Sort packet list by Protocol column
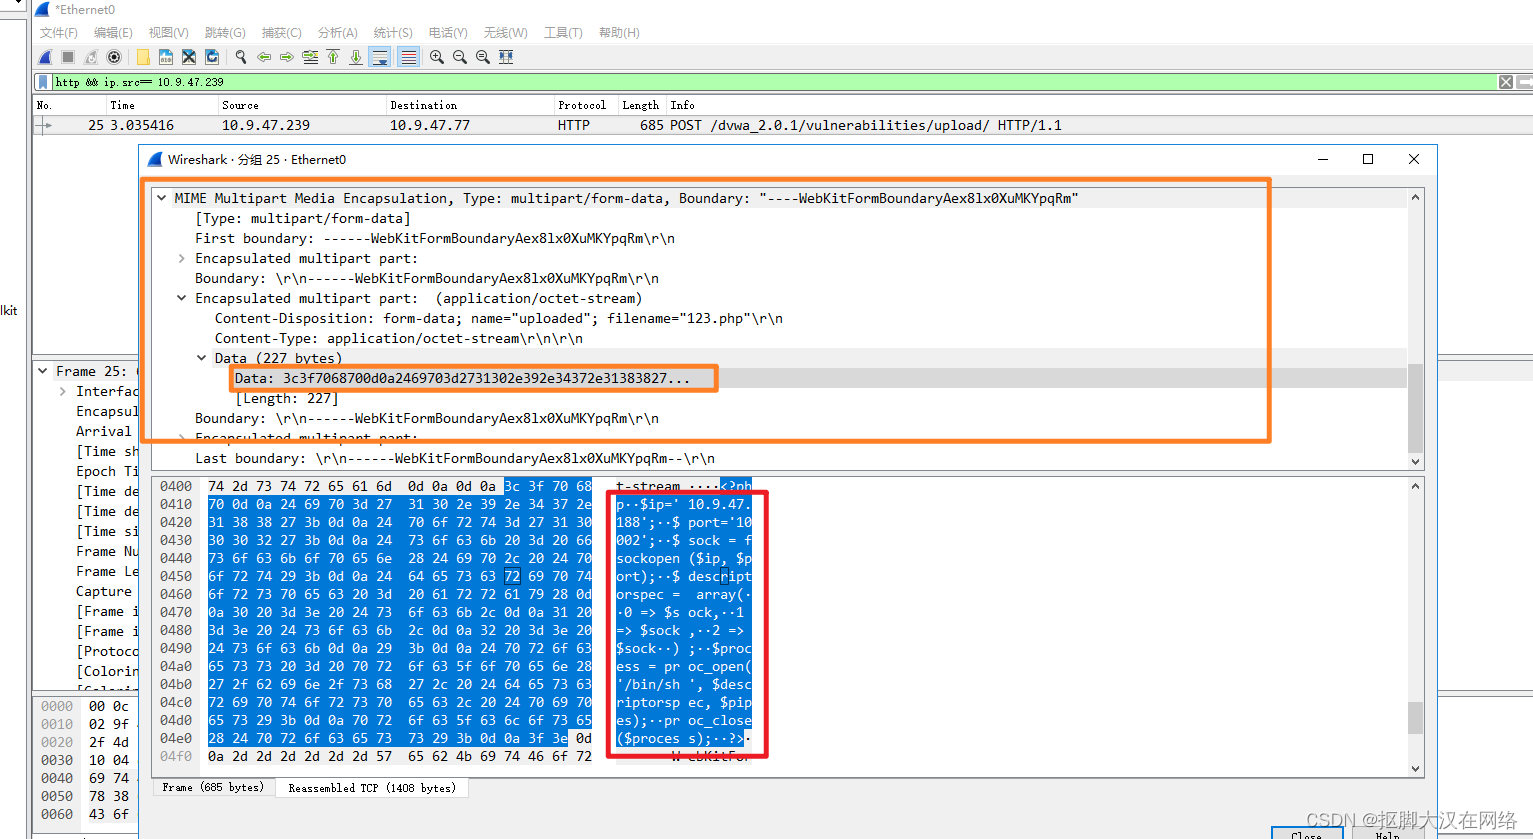 [586, 105]
